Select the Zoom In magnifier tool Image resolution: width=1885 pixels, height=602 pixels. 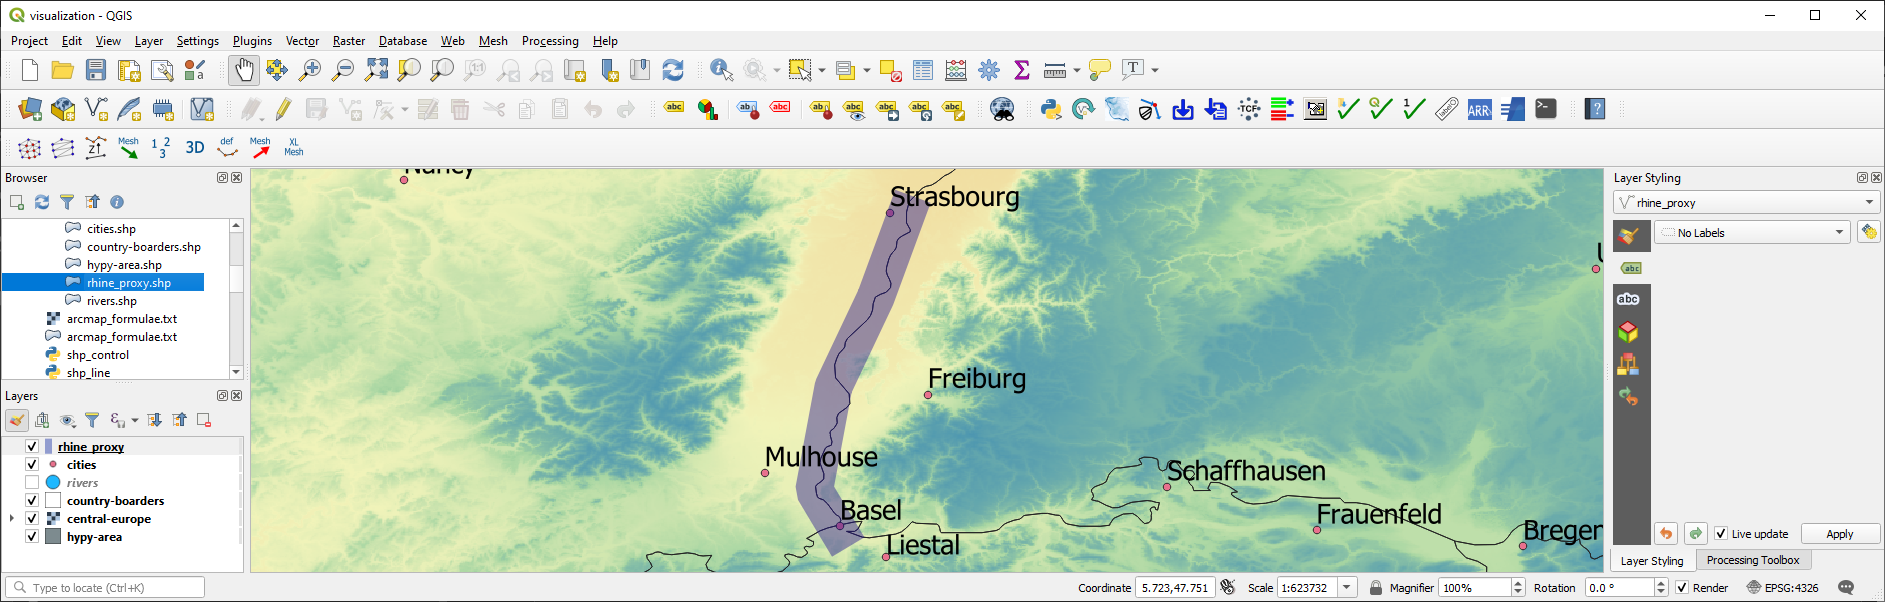tap(310, 70)
